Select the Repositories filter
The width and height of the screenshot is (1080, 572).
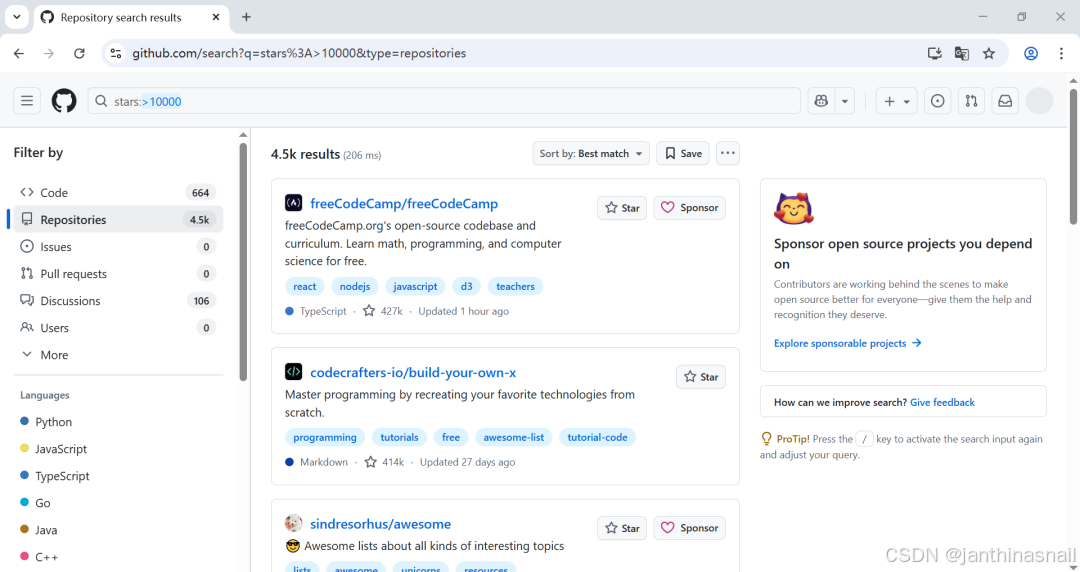[x=118, y=219]
